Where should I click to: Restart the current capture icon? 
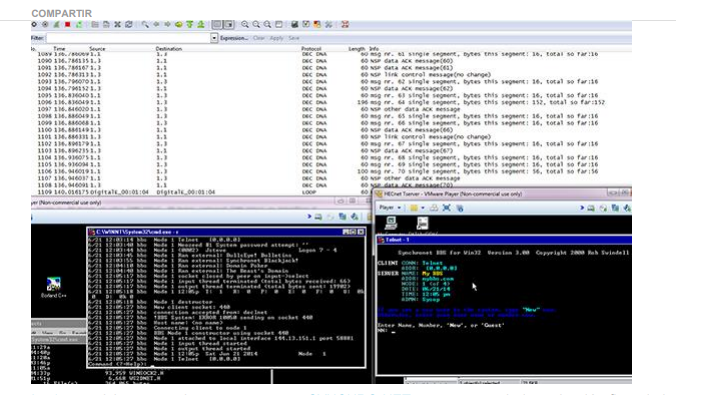(x=79, y=25)
